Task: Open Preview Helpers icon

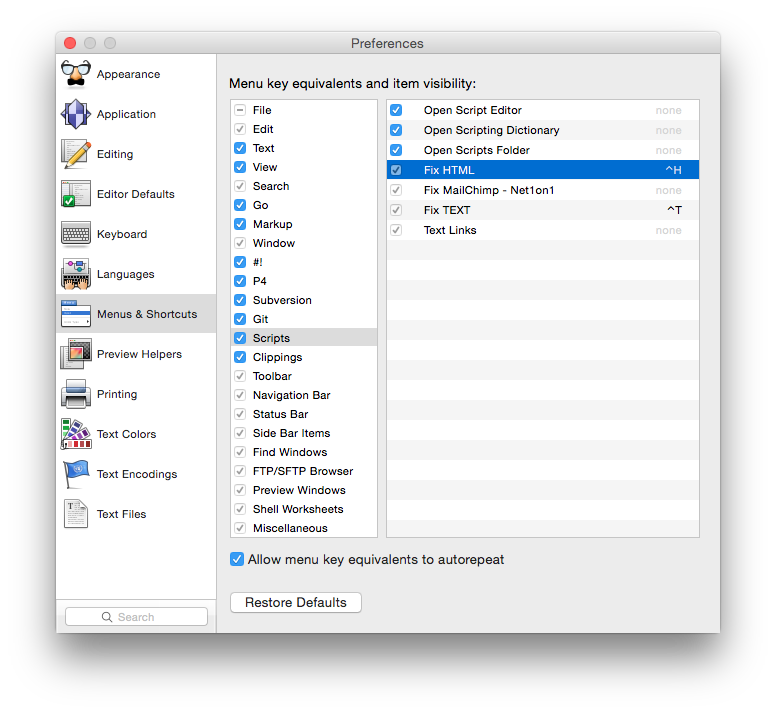Action: (76, 354)
